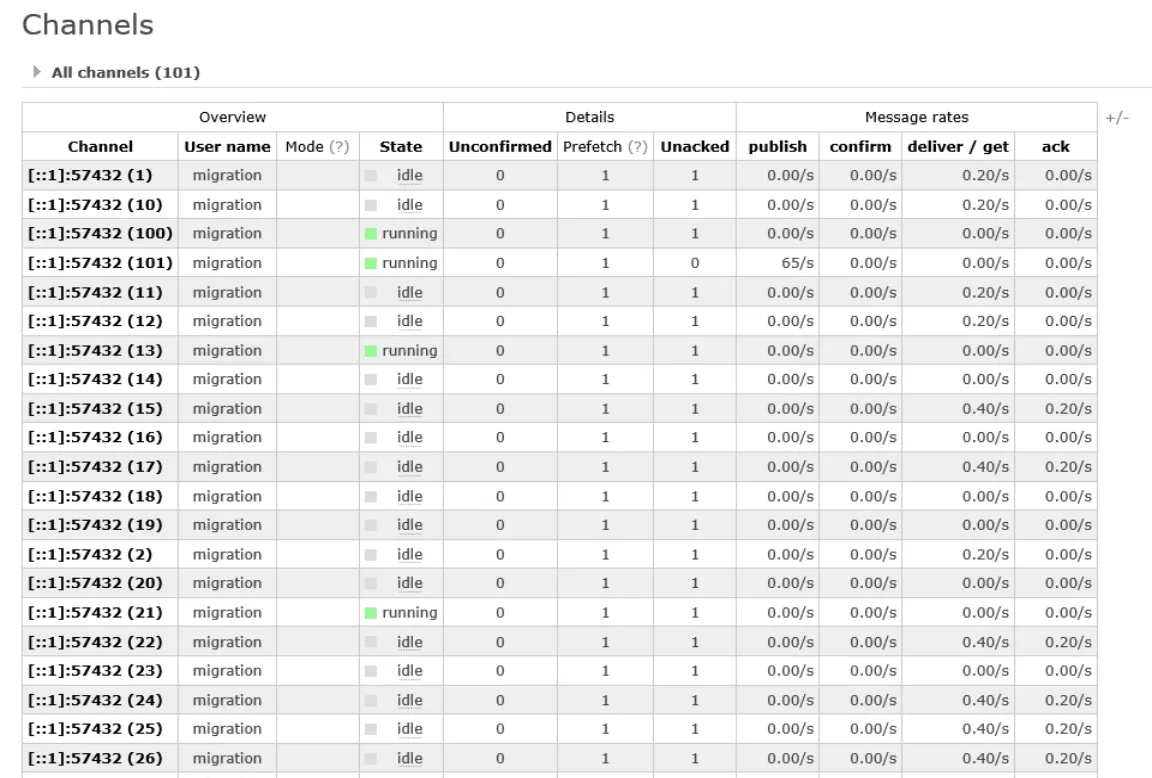Sort by publish rate column header
Viewport: 1152px width, 778px height.
point(777,146)
